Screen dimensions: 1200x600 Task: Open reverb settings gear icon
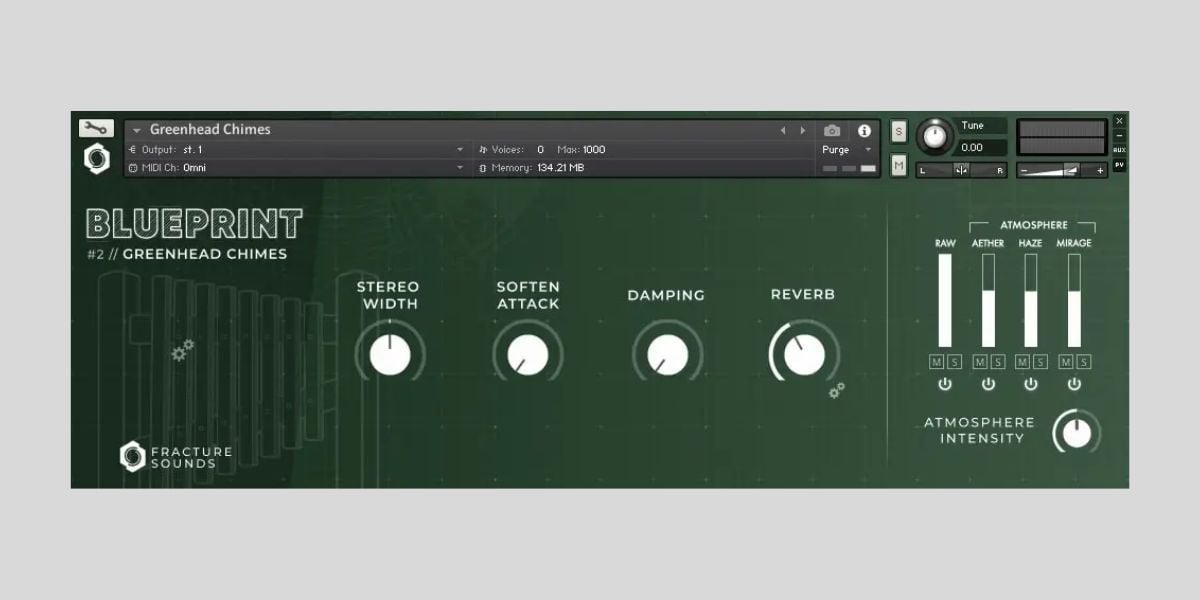click(837, 390)
